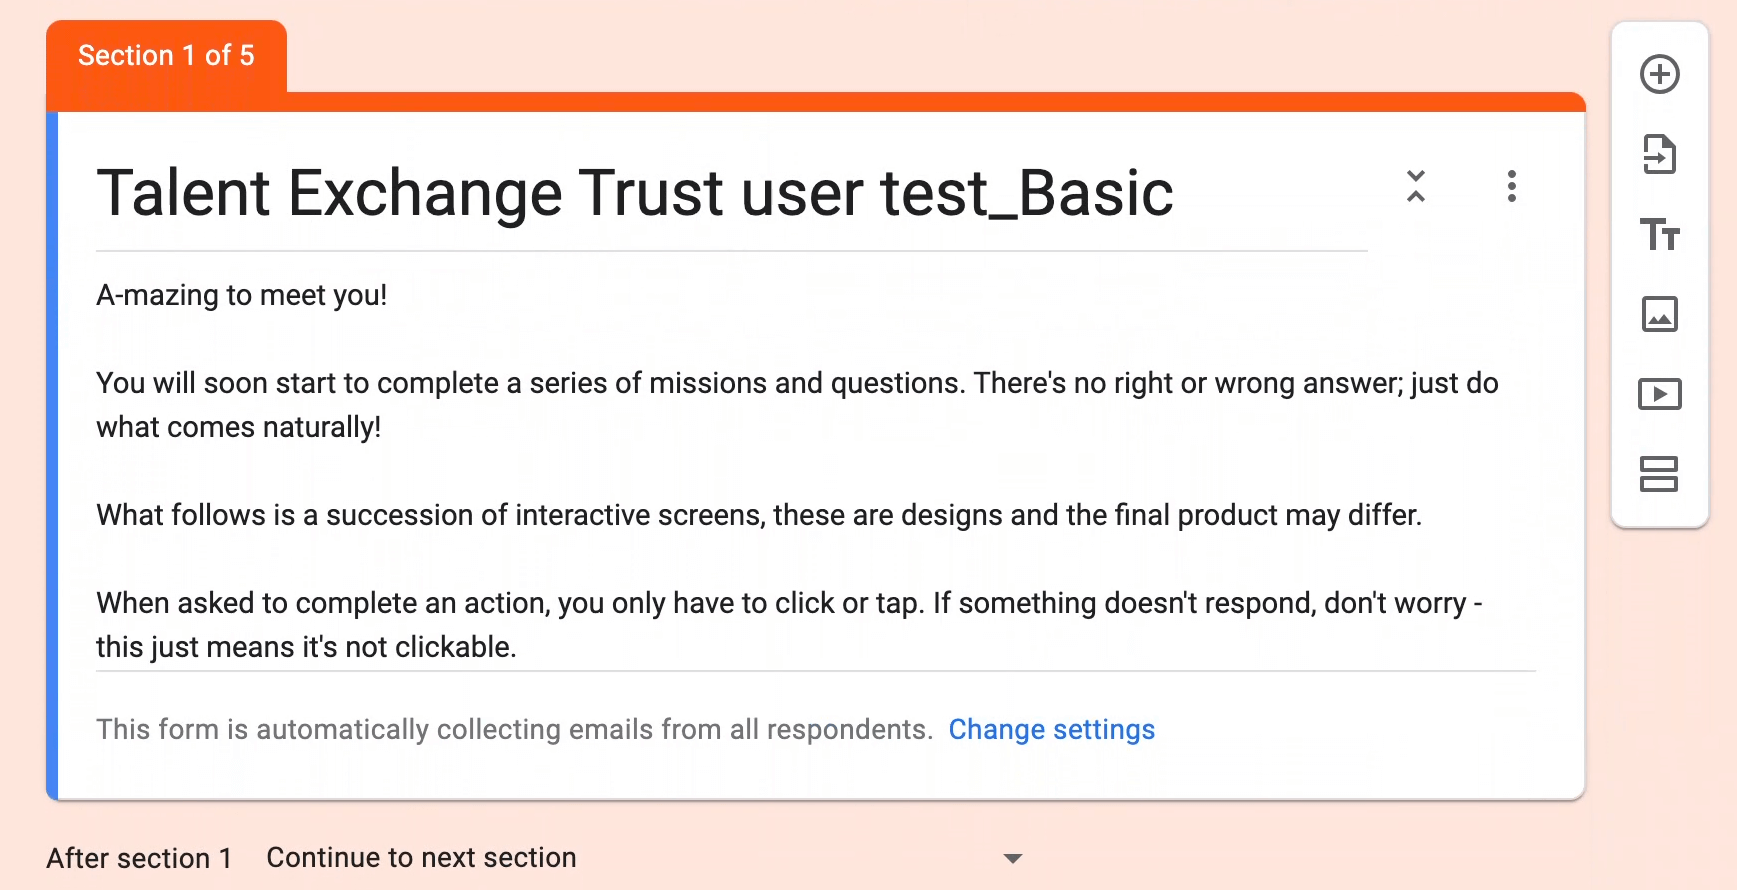Click the Add question icon
The width and height of the screenshot is (1737, 890).
click(x=1659, y=74)
